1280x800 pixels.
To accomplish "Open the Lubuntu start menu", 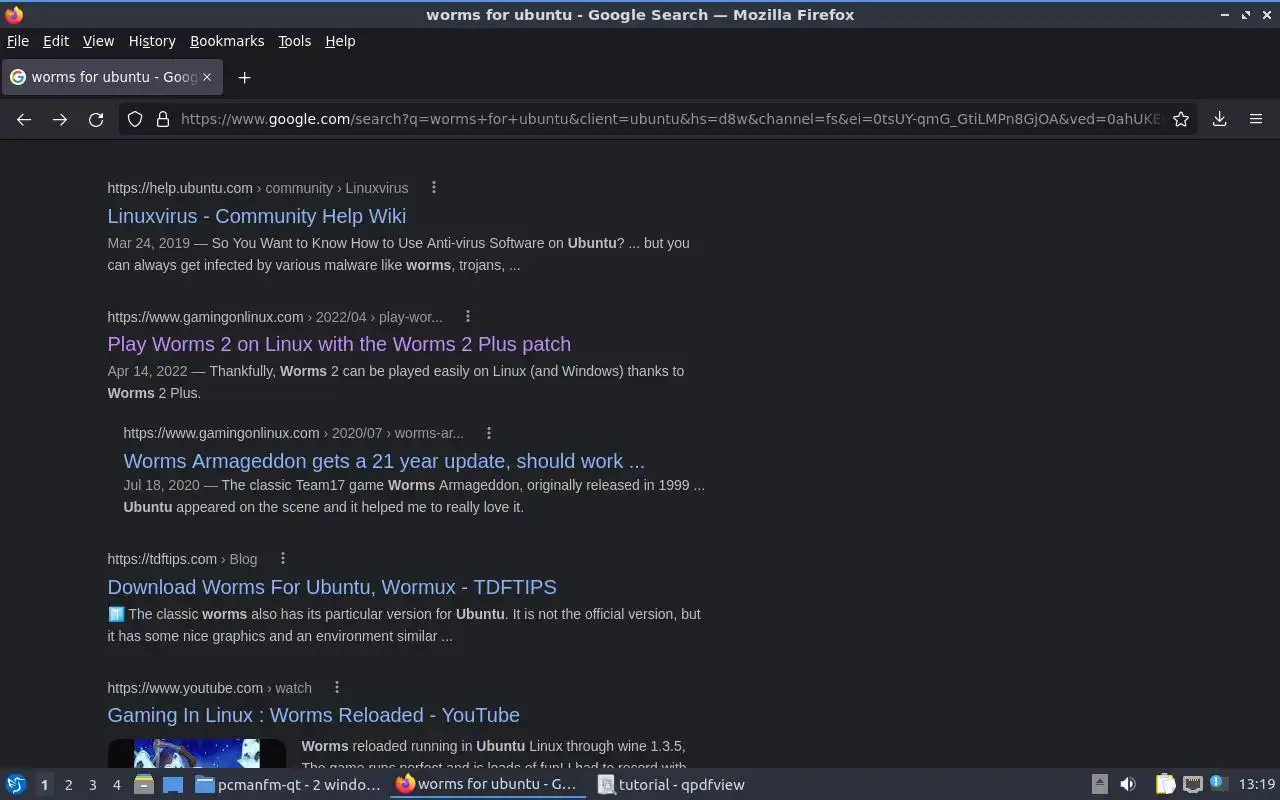I will tap(16, 784).
